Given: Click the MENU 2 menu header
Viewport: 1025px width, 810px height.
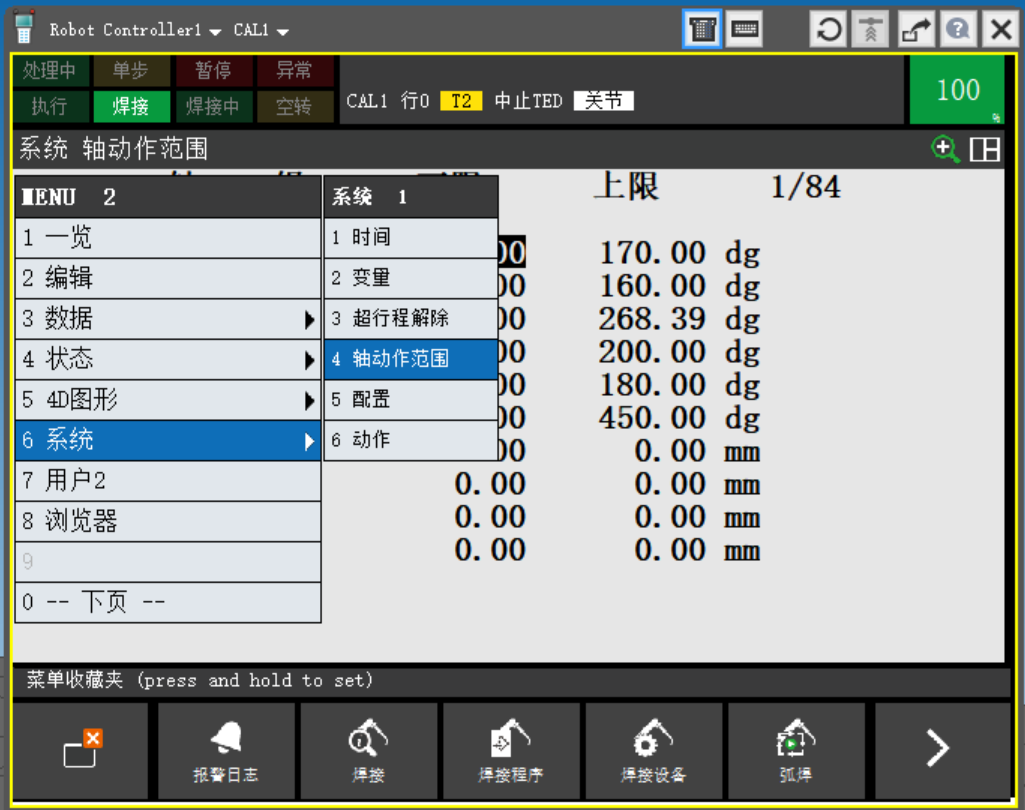Looking at the screenshot, I should point(168,197).
